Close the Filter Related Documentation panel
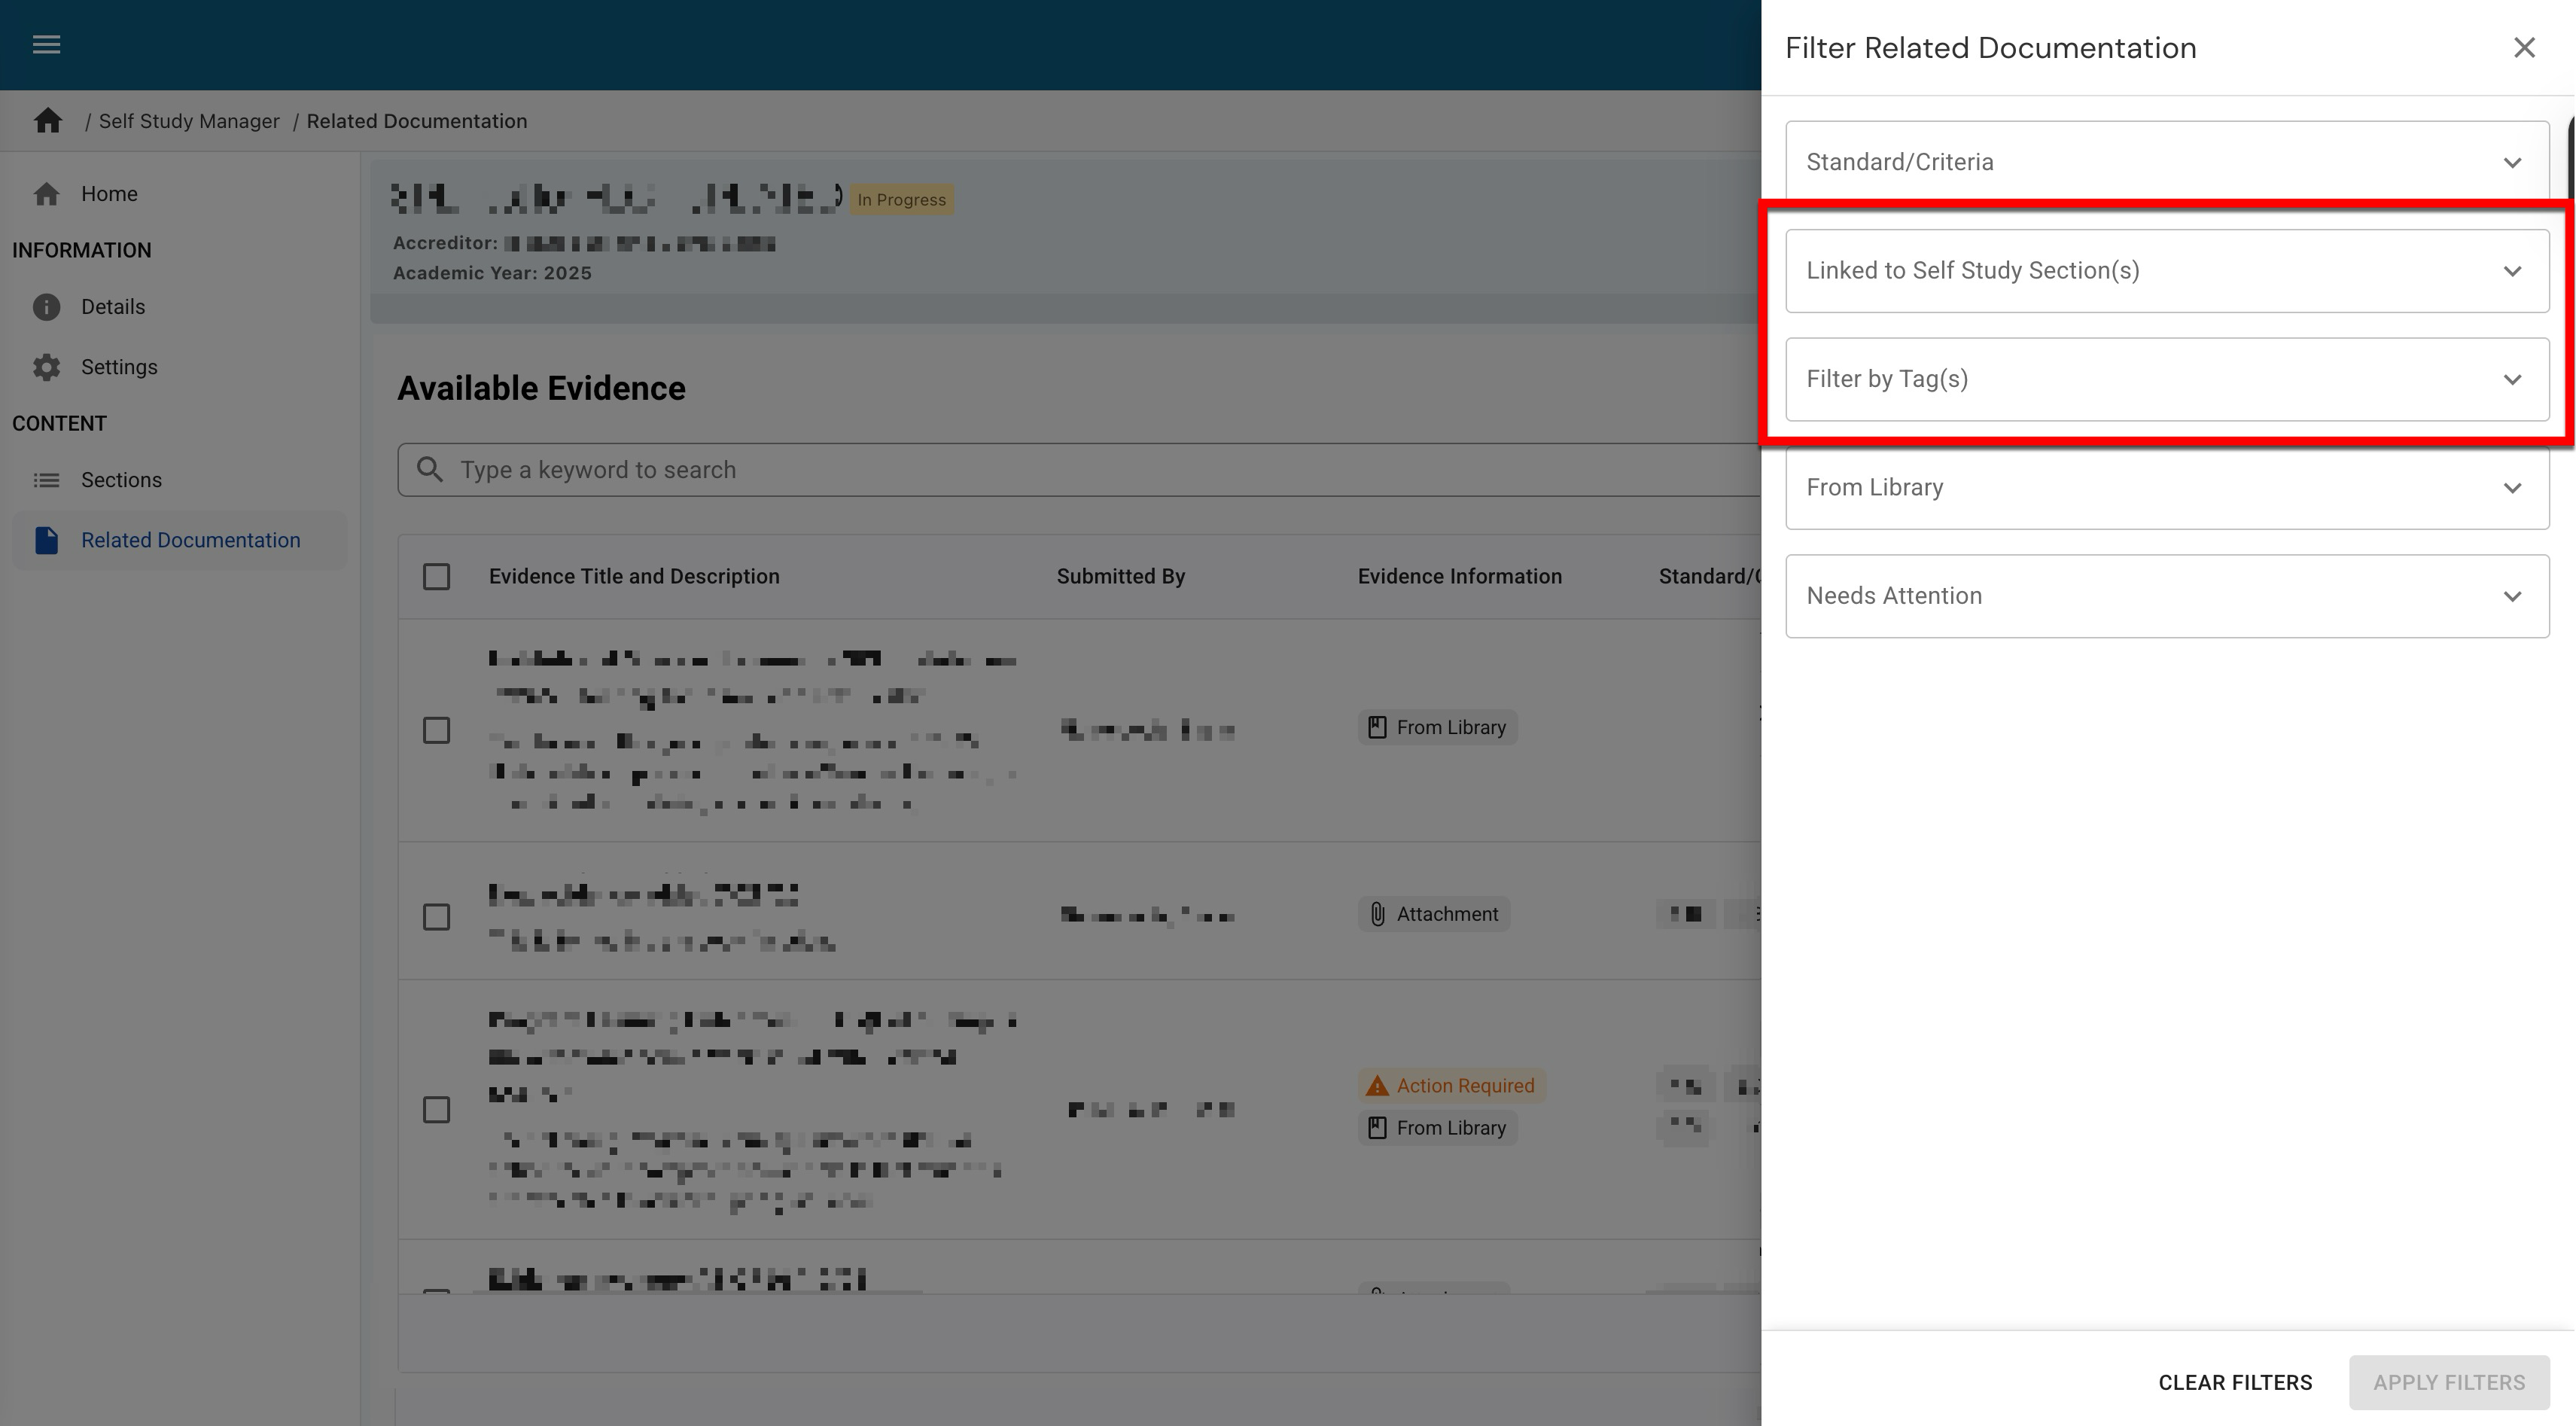Viewport: 2576px width, 1426px height. (x=2524, y=48)
